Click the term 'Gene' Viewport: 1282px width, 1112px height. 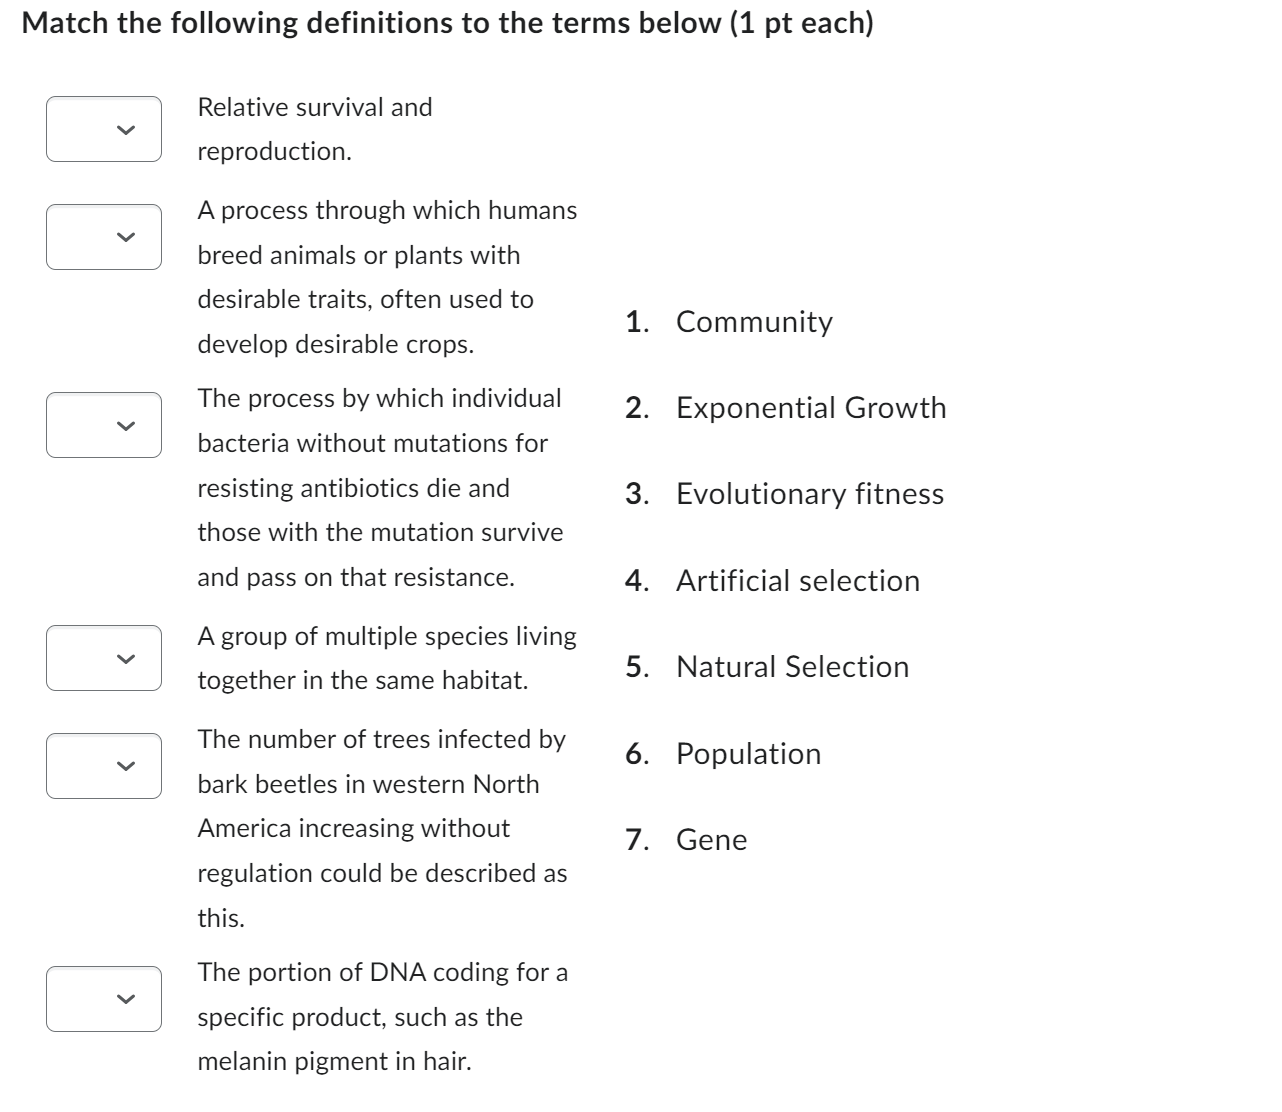711,840
